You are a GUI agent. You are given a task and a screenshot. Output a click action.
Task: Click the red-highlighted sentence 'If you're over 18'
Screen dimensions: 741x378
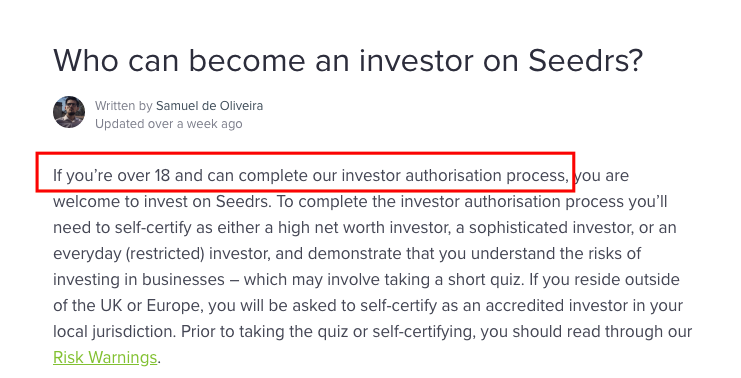pyautogui.click(x=305, y=172)
